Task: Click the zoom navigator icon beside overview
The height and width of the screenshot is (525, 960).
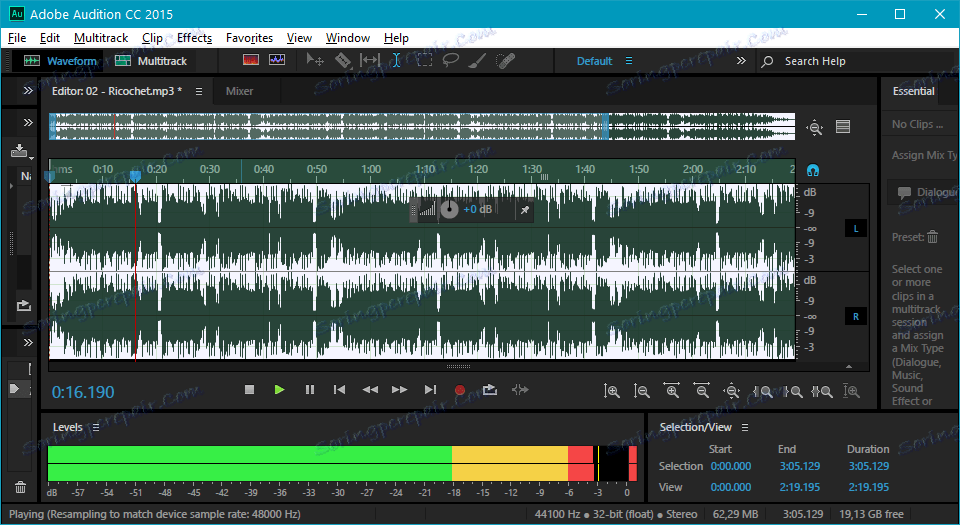Action: point(815,127)
